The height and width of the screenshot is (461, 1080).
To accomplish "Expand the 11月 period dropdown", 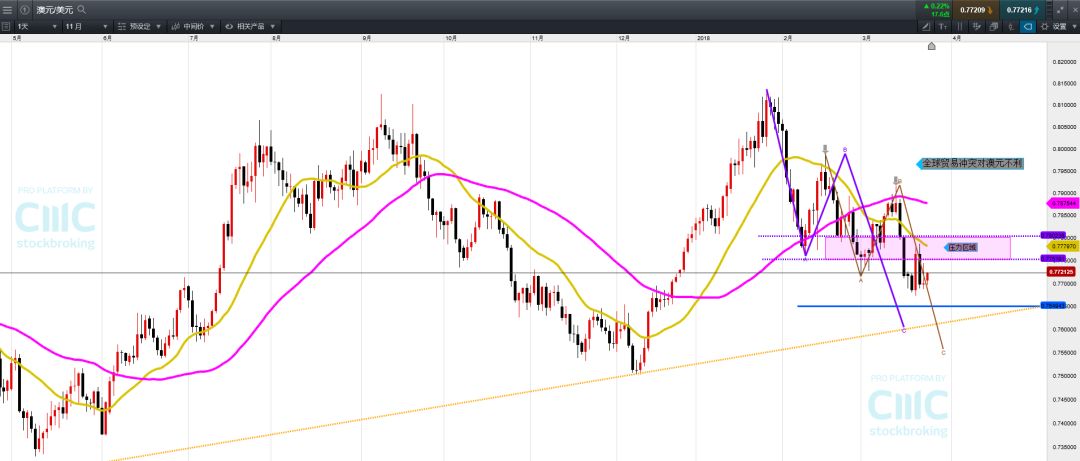I will [86, 26].
